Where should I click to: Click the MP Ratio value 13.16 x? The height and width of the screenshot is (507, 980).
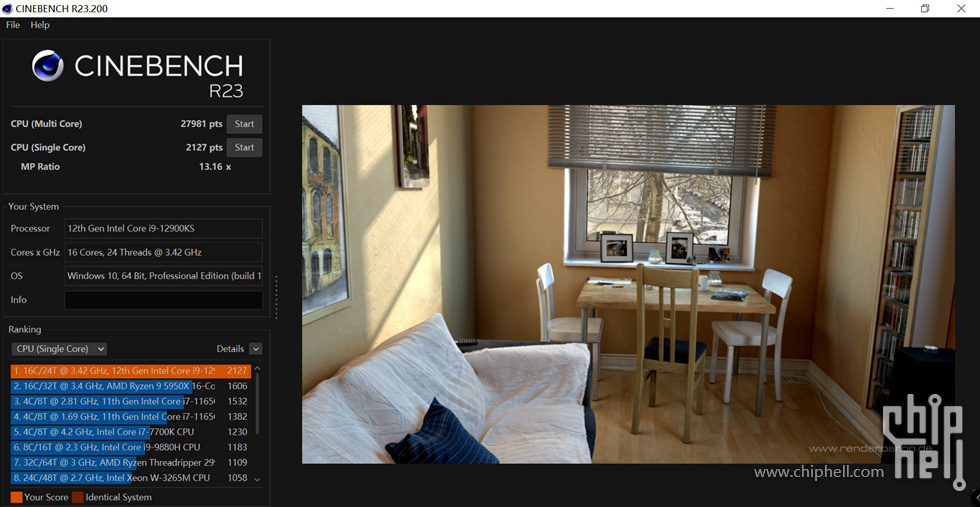pos(214,167)
